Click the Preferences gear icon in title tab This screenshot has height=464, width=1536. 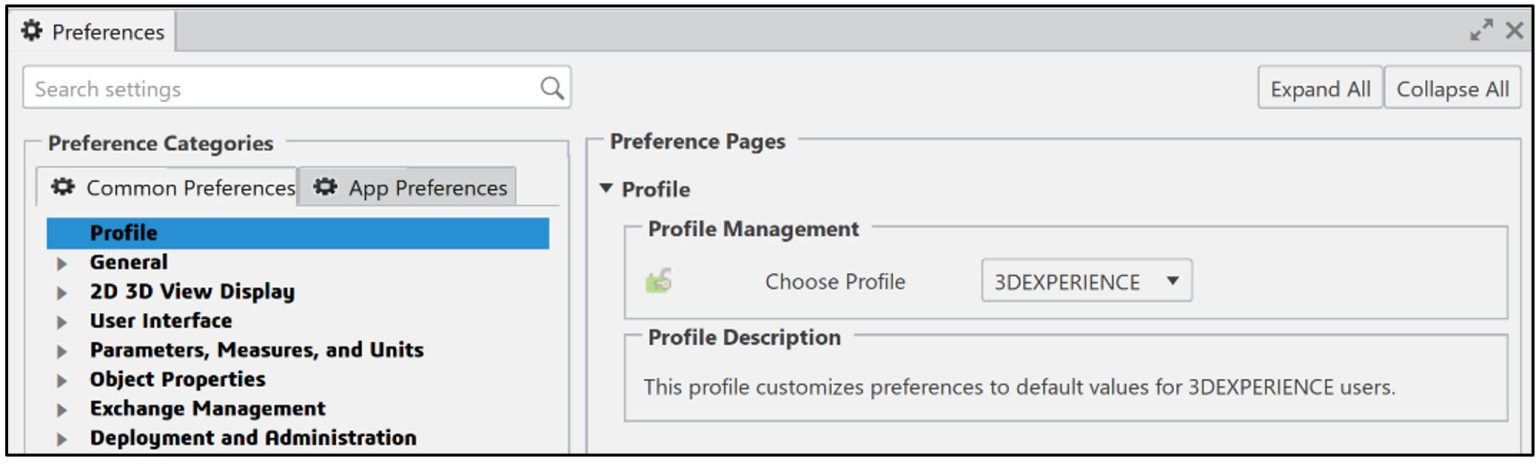click(32, 32)
